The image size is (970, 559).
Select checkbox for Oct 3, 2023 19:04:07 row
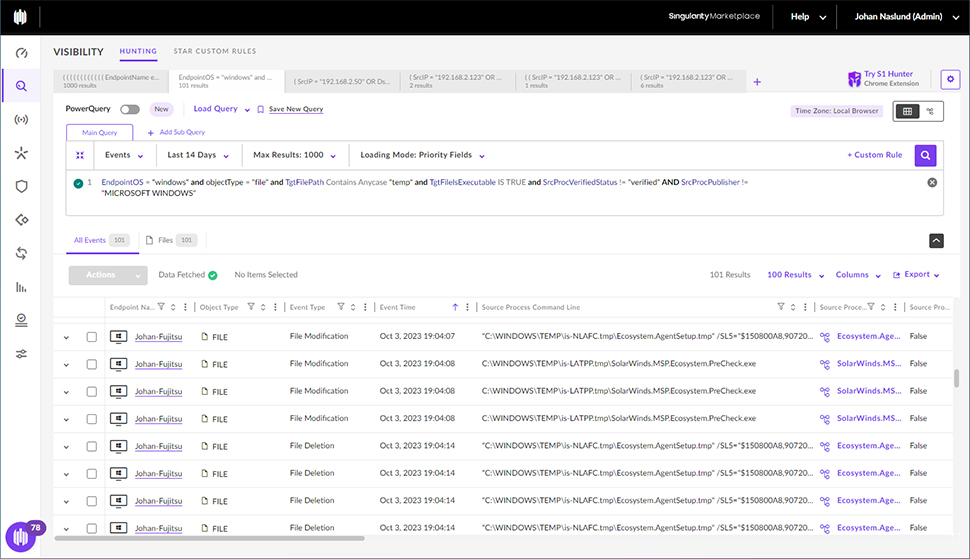click(x=92, y=337)
